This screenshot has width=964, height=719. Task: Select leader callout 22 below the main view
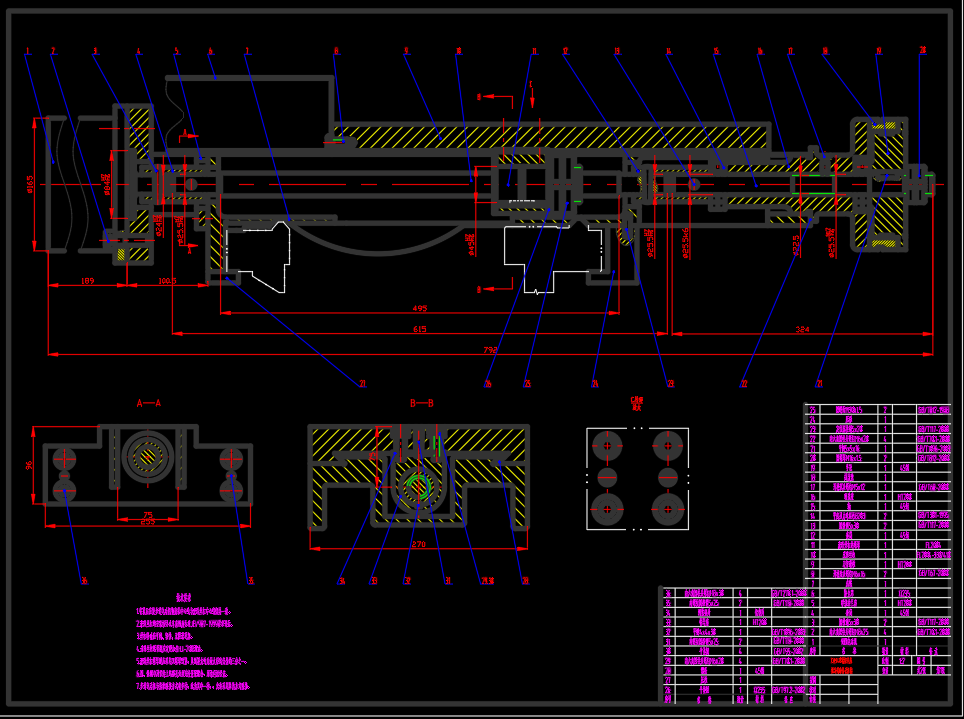pos(743,384)
